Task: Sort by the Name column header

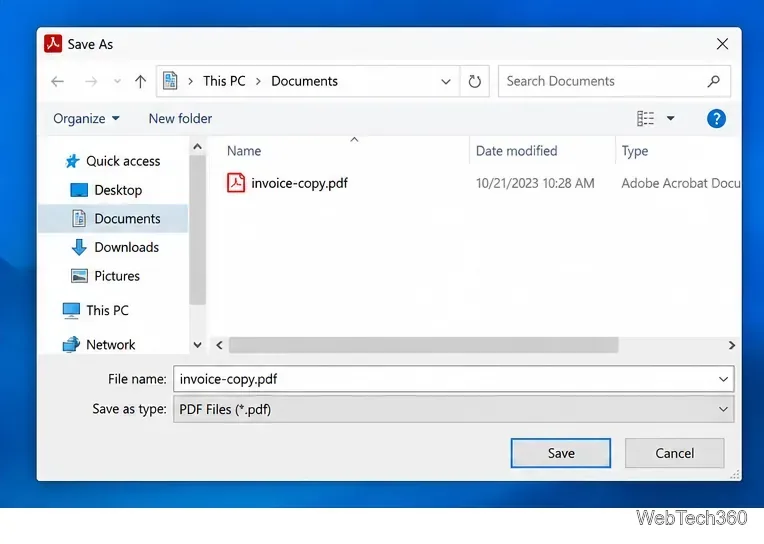Action: [244, 151]
